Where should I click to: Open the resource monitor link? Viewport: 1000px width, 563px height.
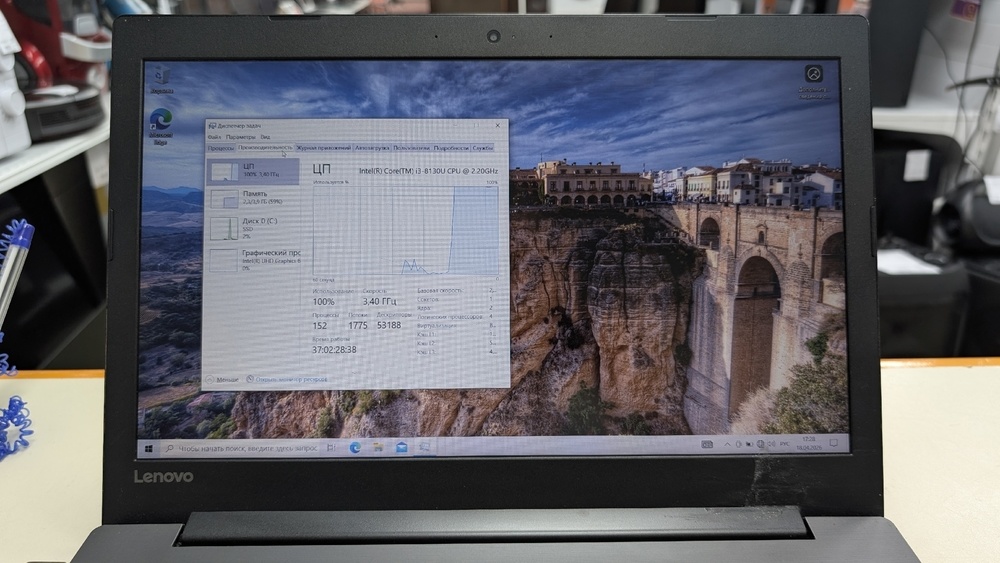click(x=287, y=379)
